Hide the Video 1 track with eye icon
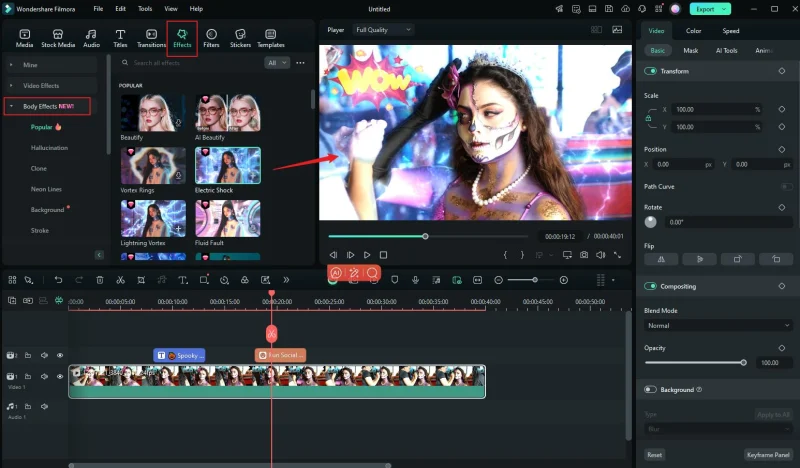The image size is (800, 468). [x=59, y=377]
